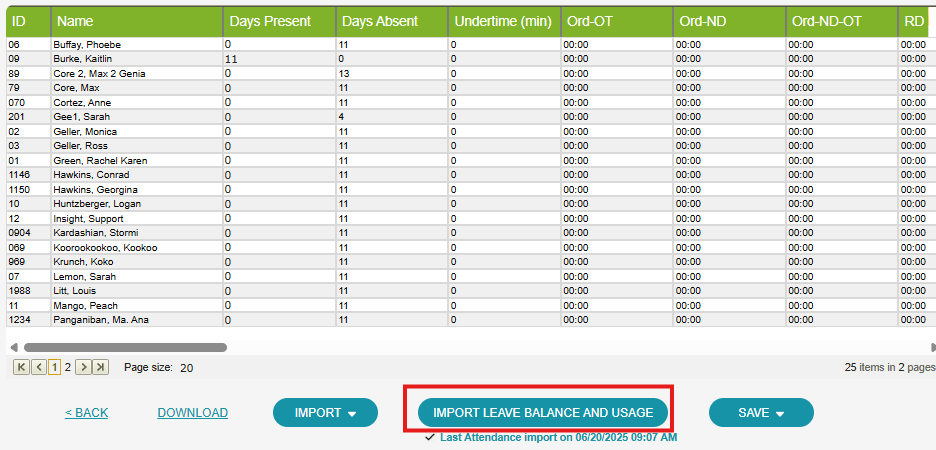
Task: Click the Ord-ND-OT column header
Action: [842, 21]
